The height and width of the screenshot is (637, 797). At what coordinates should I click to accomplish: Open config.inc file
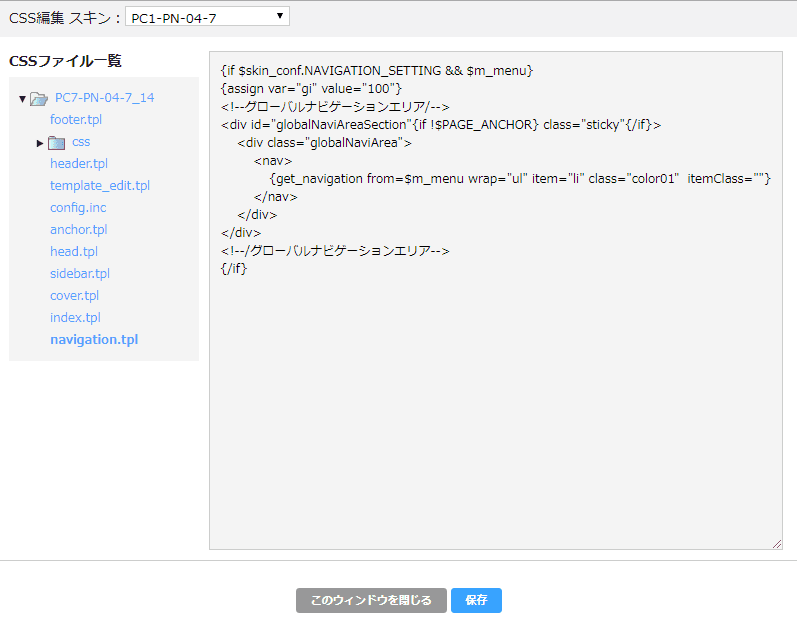point(78,207)
